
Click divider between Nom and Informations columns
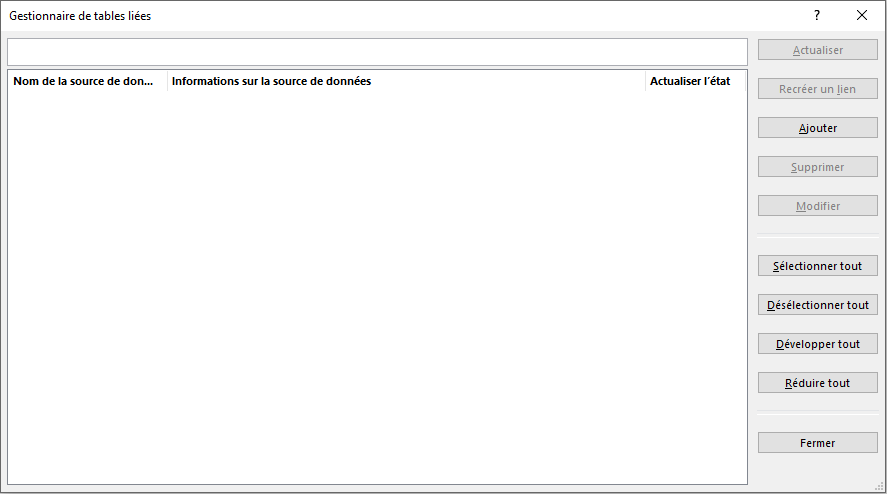(x=167, y=82)
